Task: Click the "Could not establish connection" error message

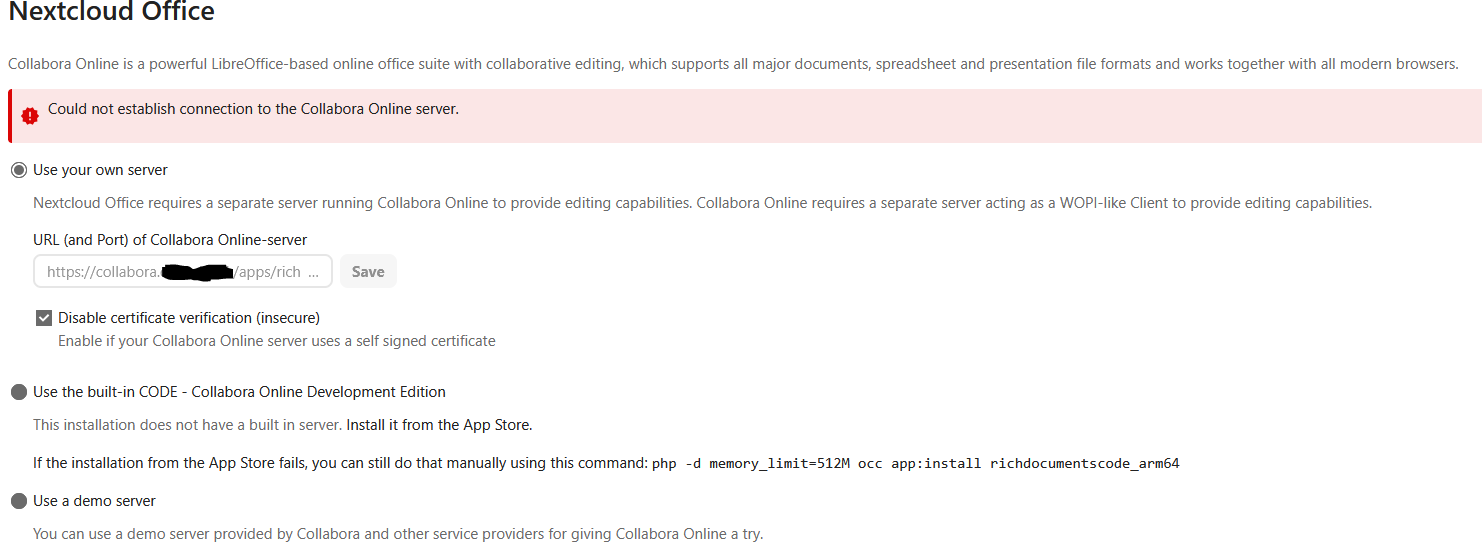Action: click(253, 109)
